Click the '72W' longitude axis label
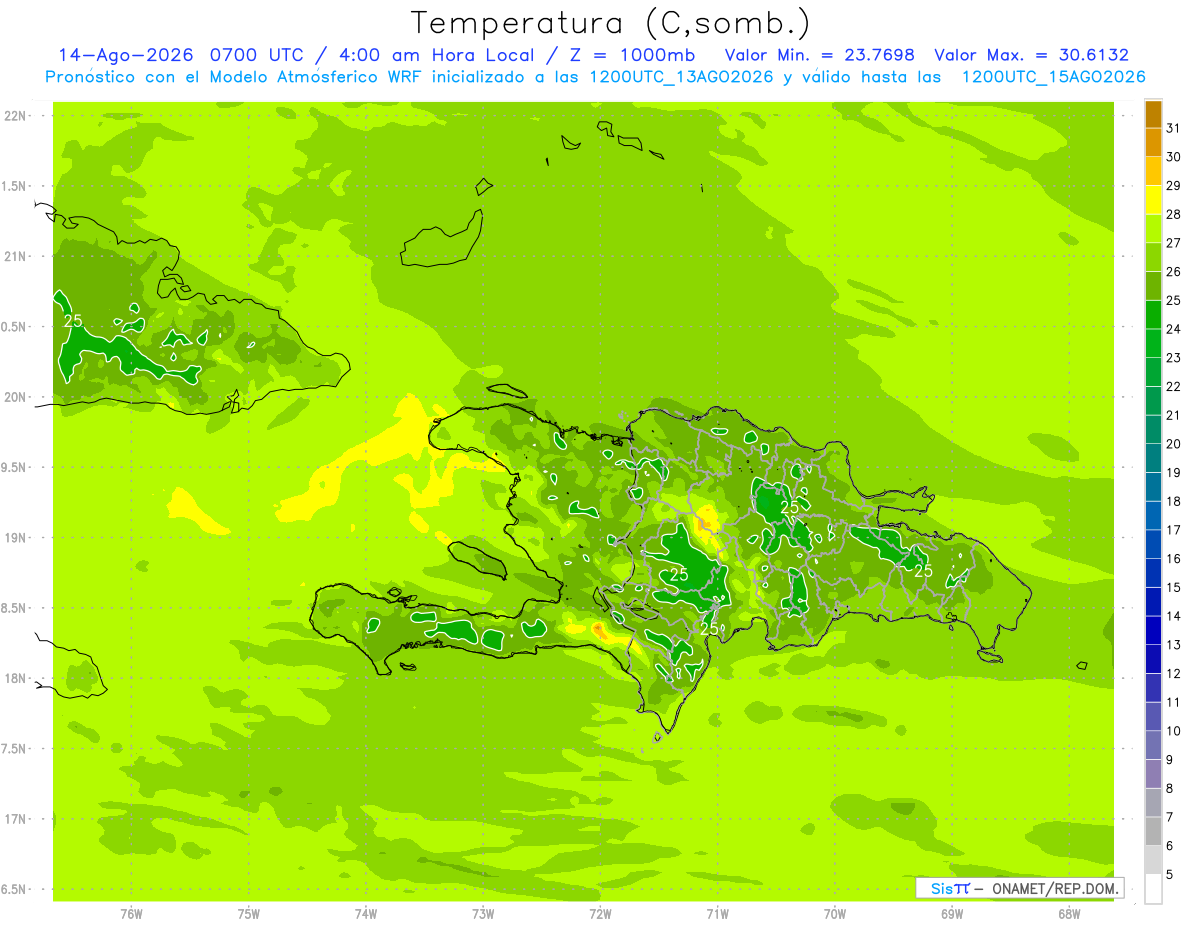The width and height of the screenshot is (1200, 927). [x=600, y=913]
